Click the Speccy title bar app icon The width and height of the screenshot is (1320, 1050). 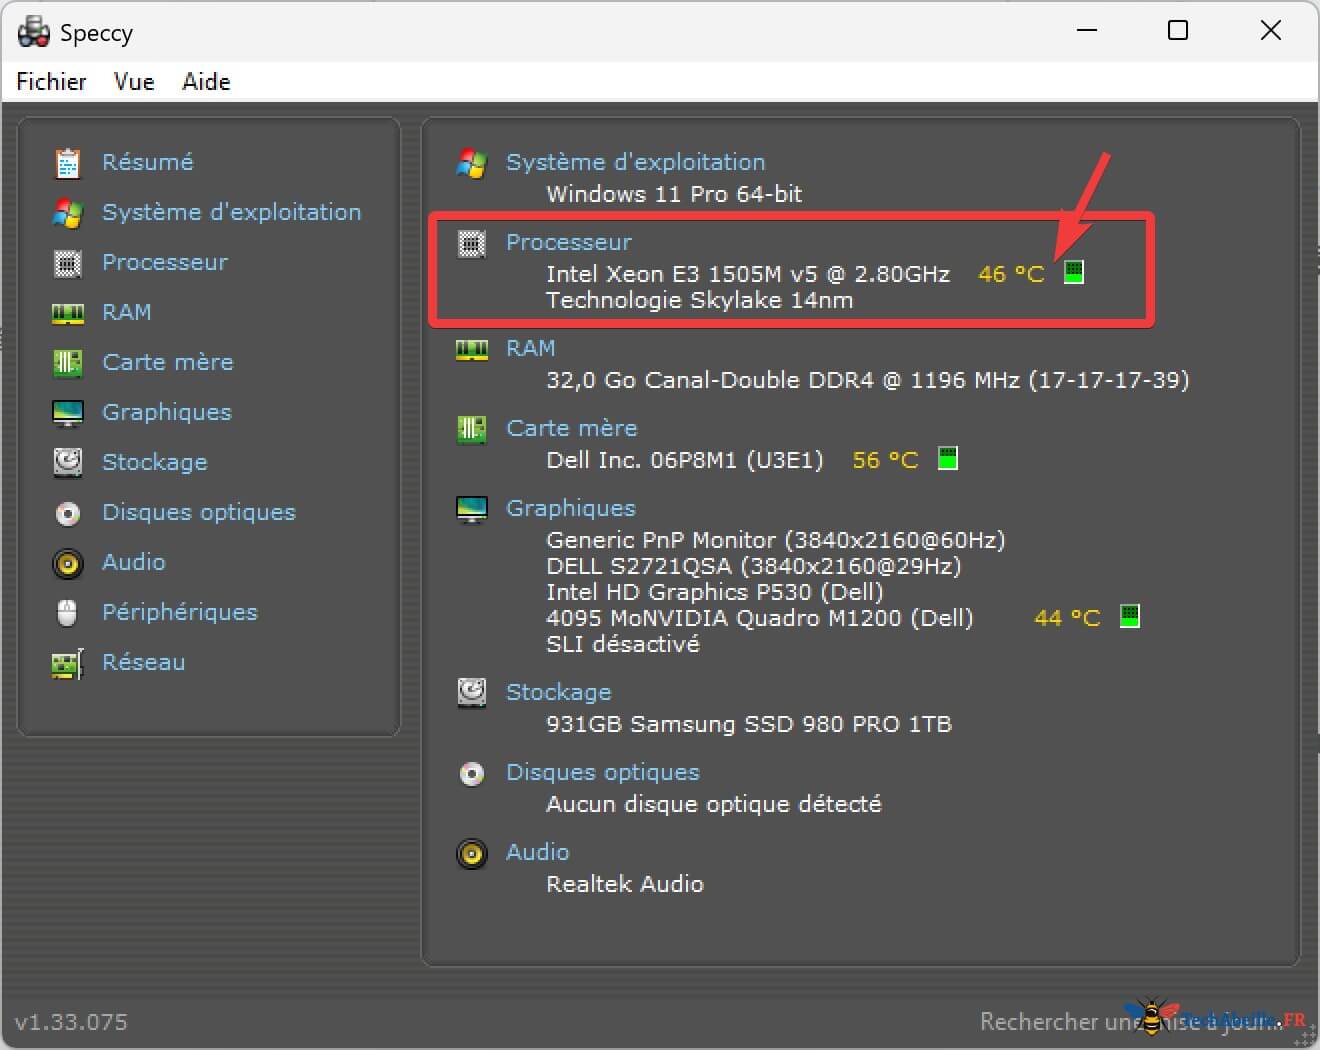coord(34,32)
